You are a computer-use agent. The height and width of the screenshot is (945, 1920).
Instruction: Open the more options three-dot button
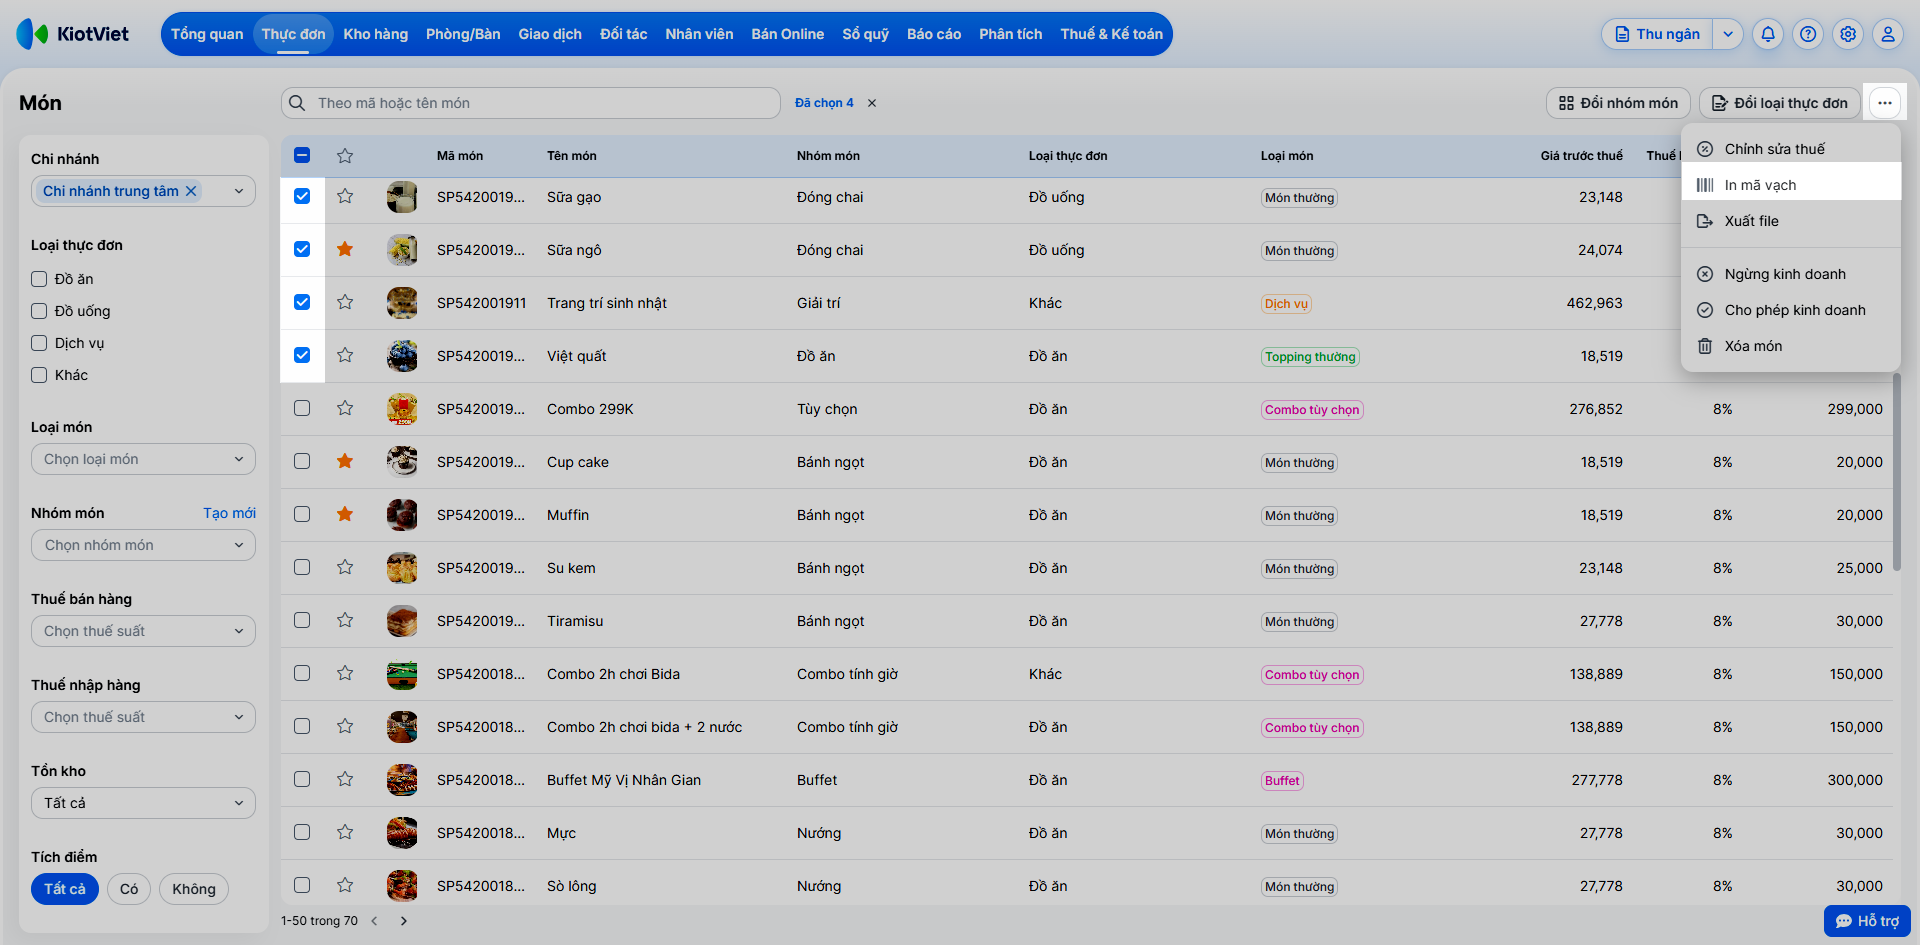[1885, 103]
